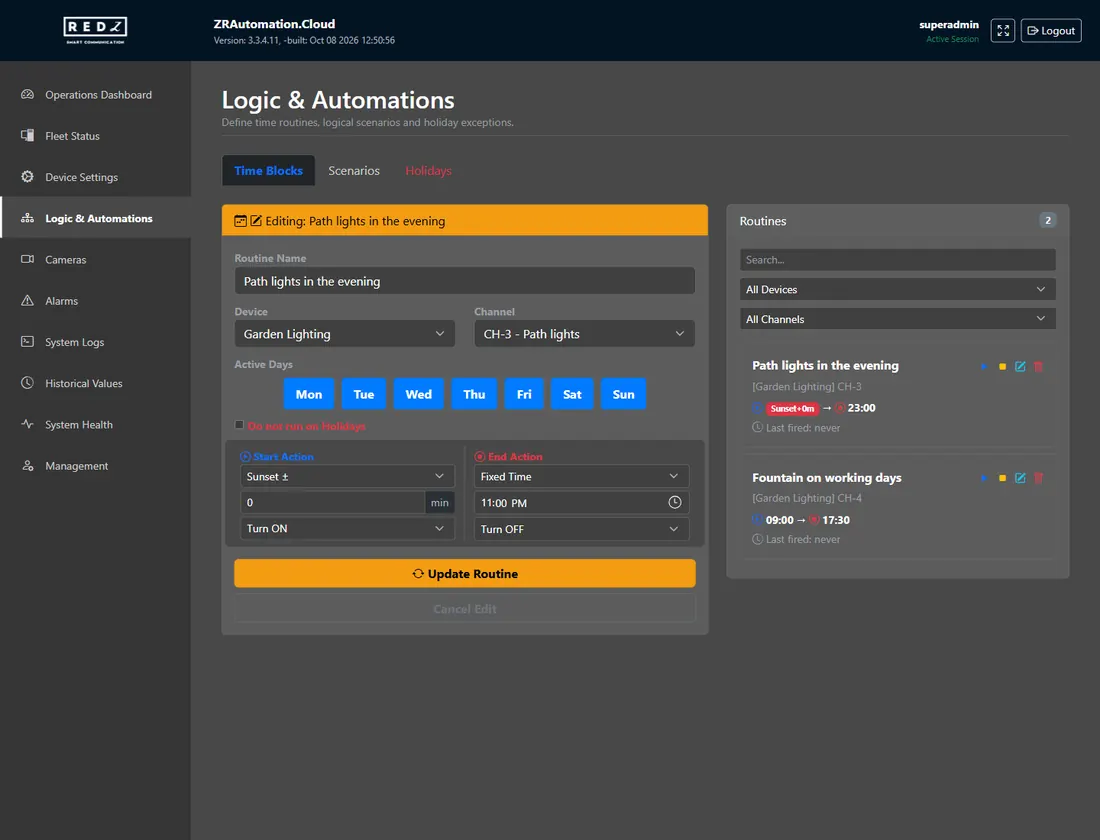Viewport: 1100px width, 840px height.
Task: Click the Routine Name input field
Action: (x=464, y=281)
